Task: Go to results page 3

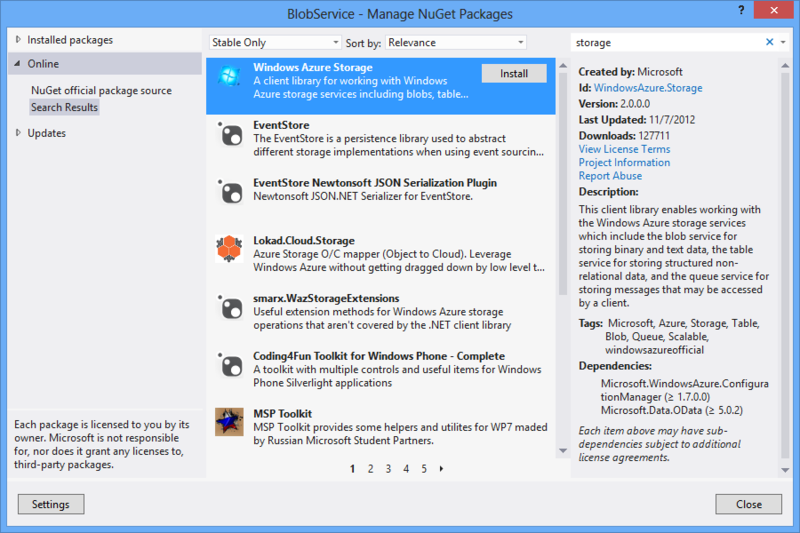Action: coord(388,469)
